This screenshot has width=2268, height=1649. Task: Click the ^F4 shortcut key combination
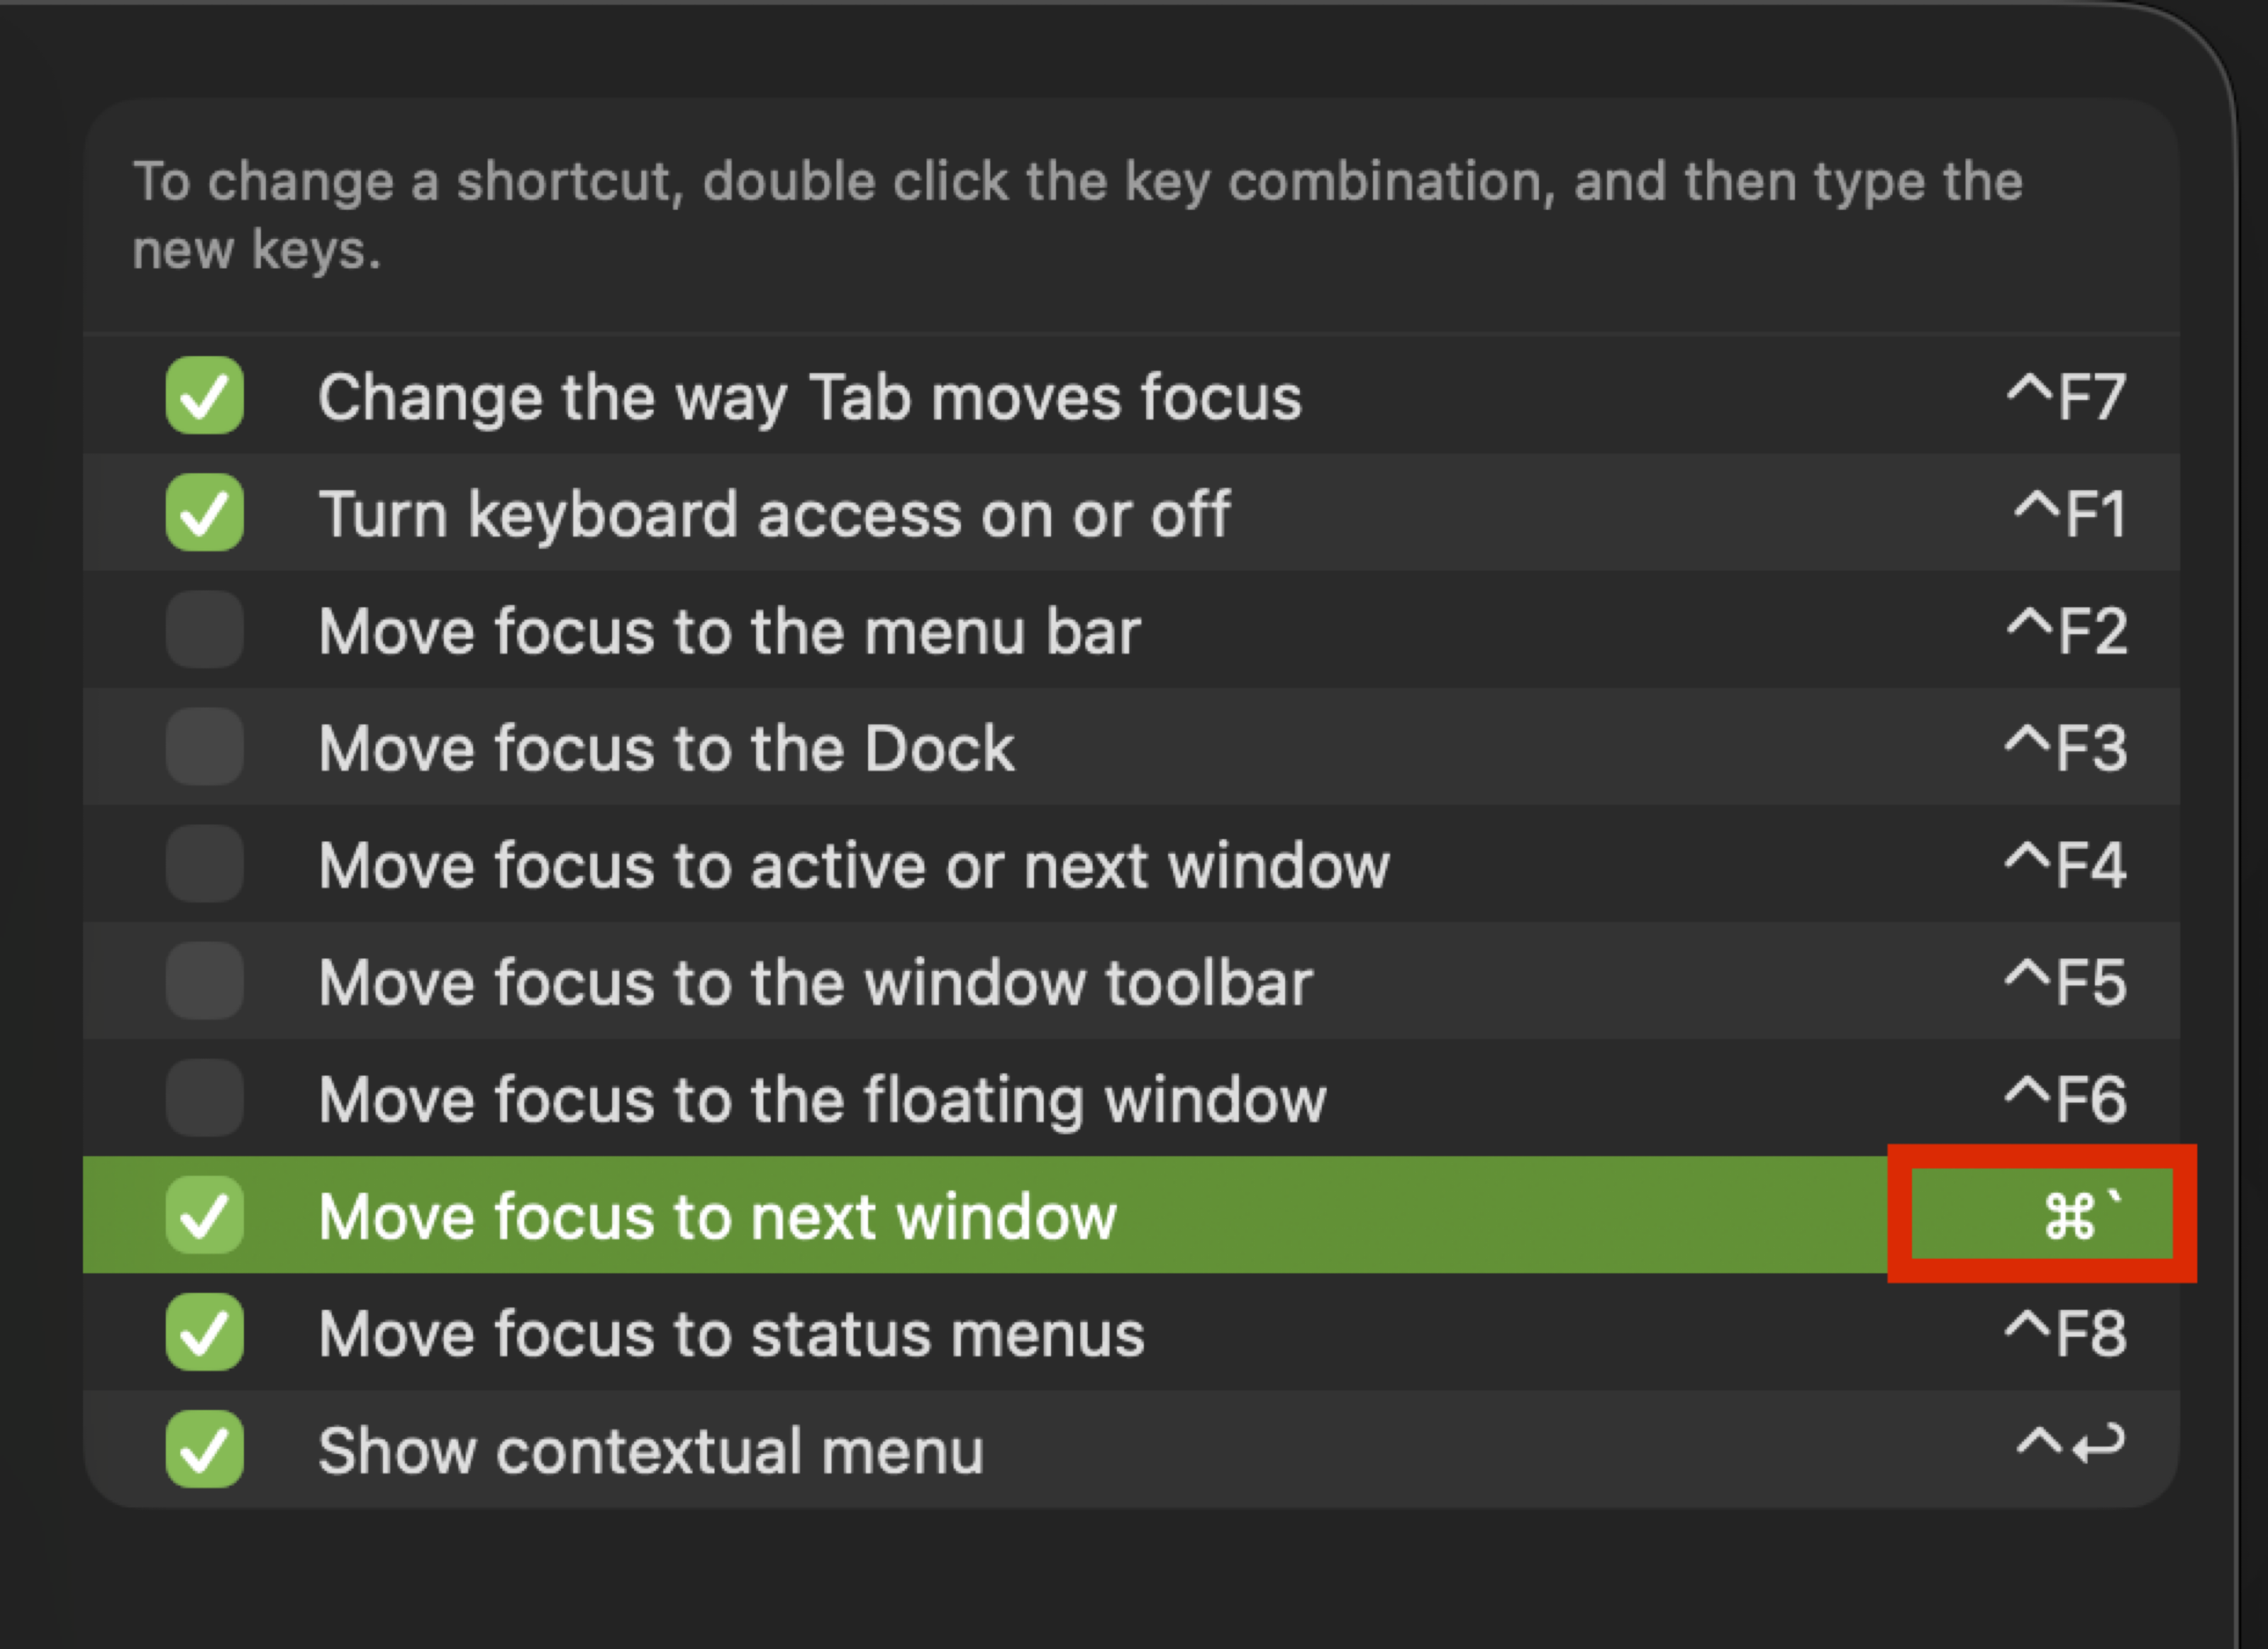(x=2066, y=865)
